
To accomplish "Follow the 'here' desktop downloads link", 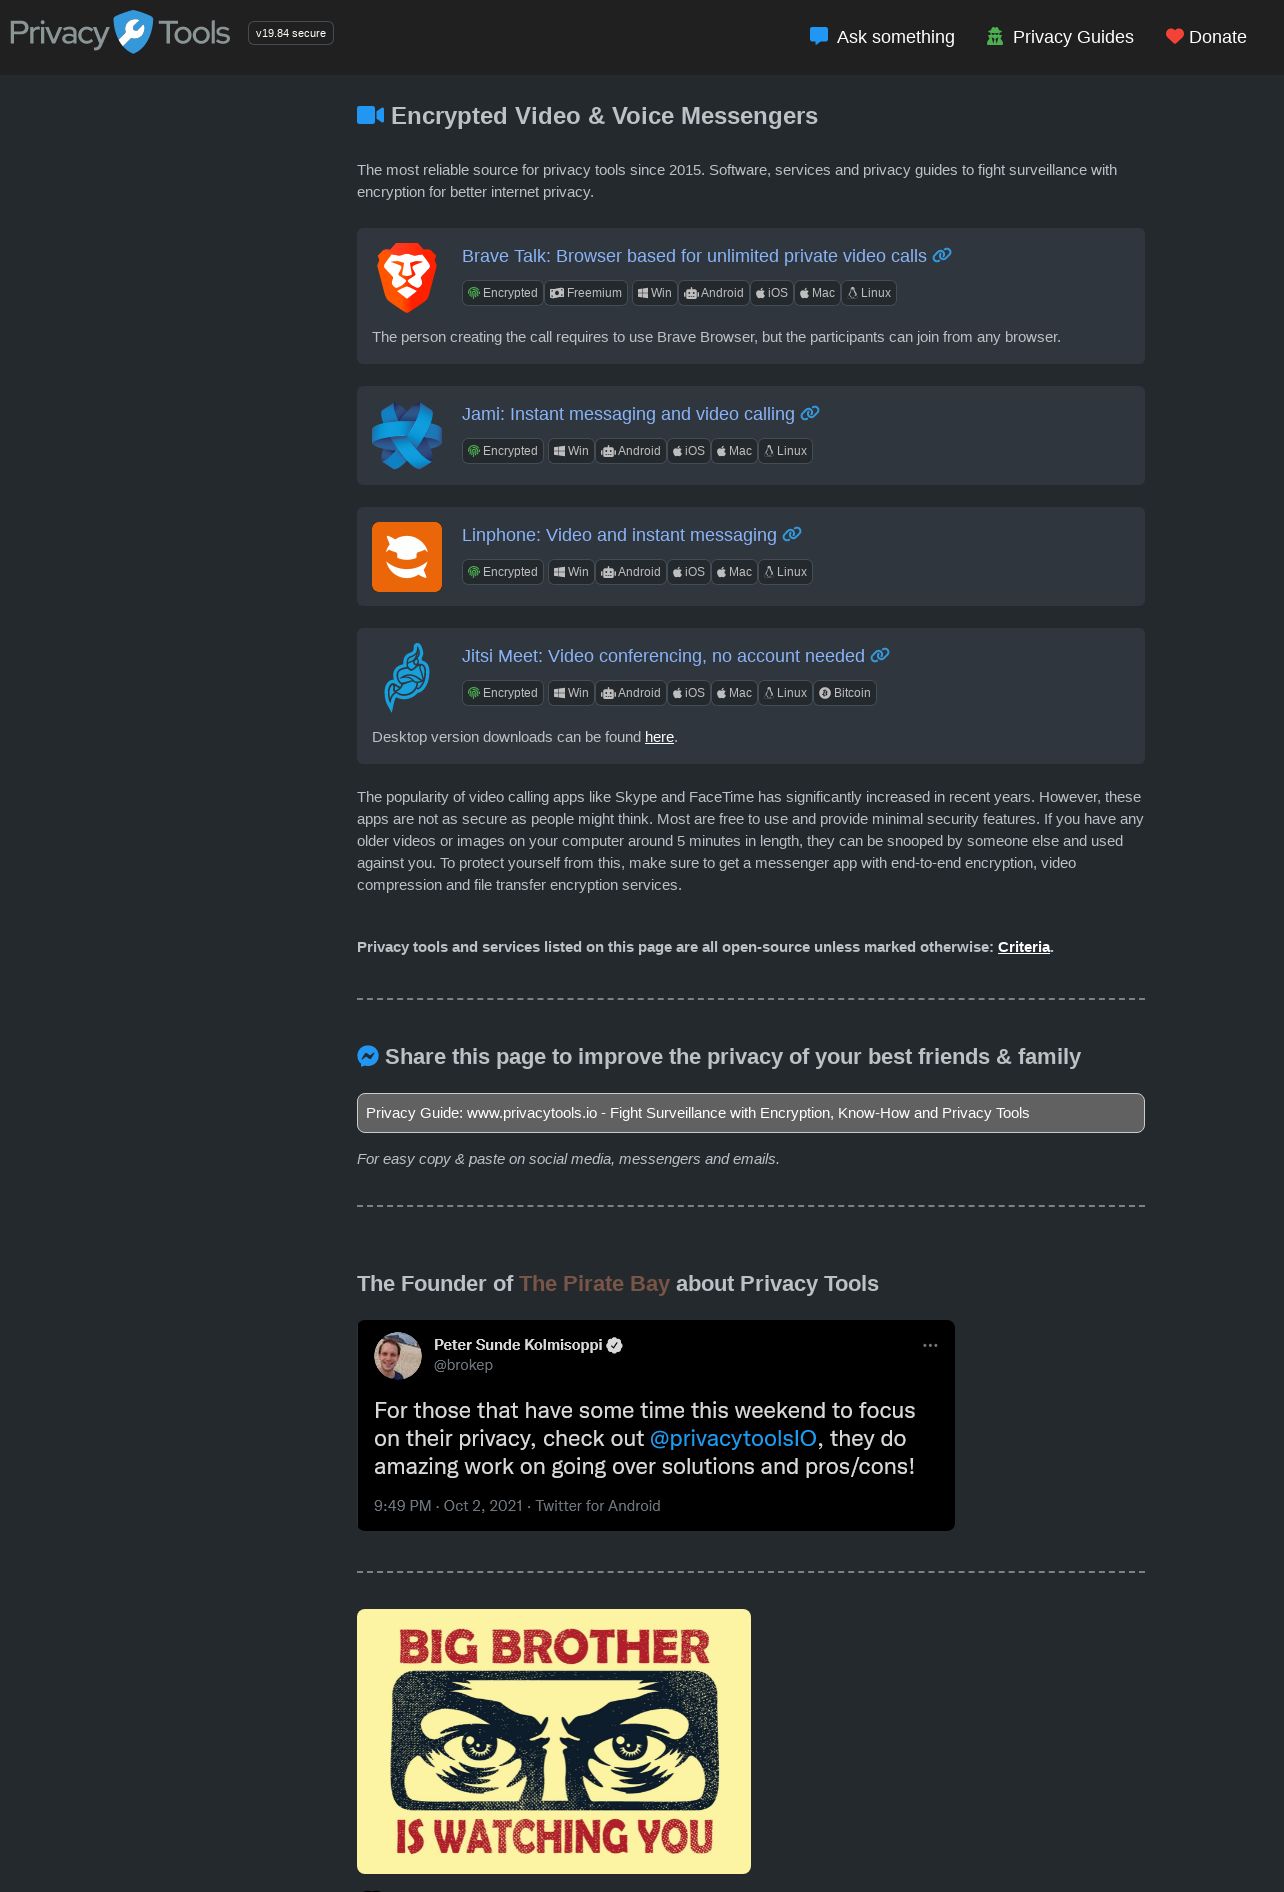I will (x=659, y=737).
